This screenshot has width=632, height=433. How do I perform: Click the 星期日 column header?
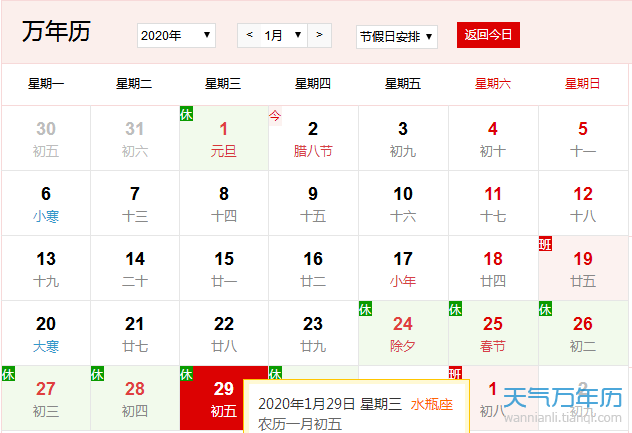coord(582,84)
